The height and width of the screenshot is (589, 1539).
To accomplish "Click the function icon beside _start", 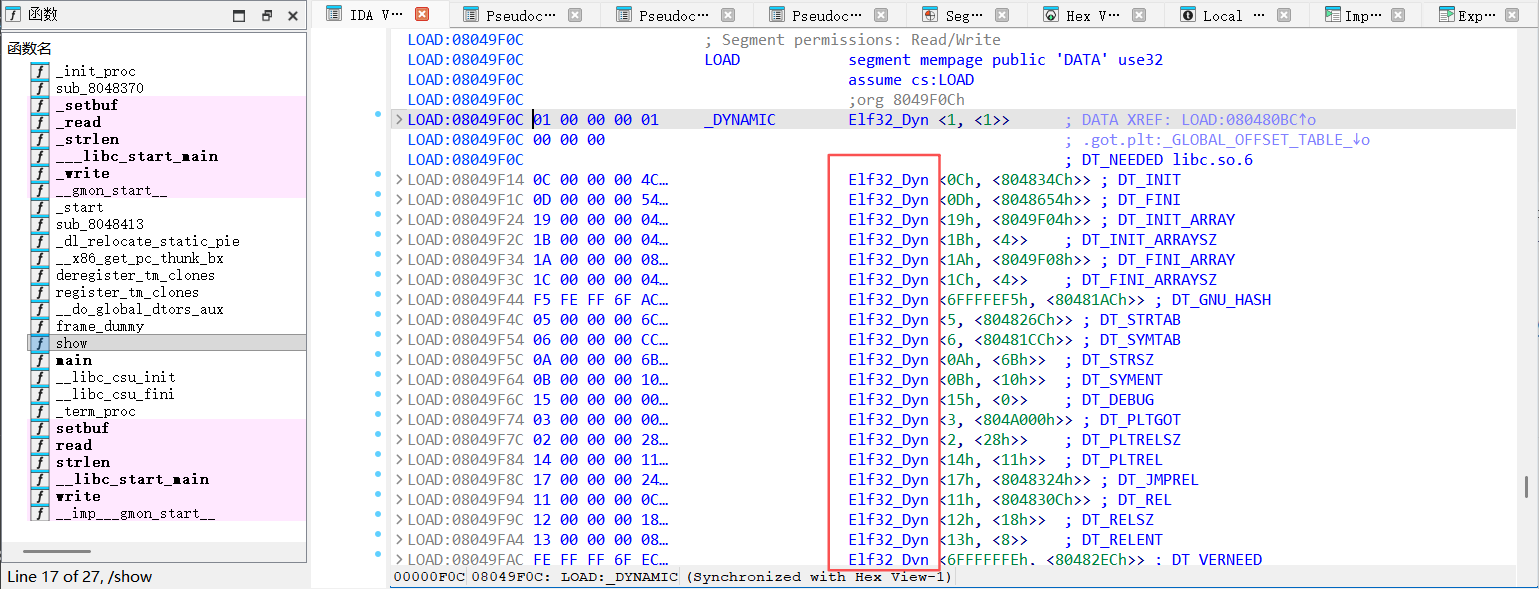I will (40, 207).
